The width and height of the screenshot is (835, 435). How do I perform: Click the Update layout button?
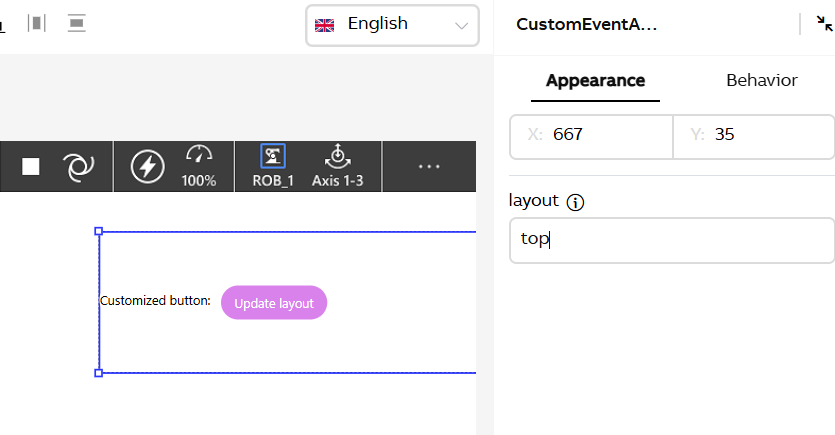tap(274, 303)
